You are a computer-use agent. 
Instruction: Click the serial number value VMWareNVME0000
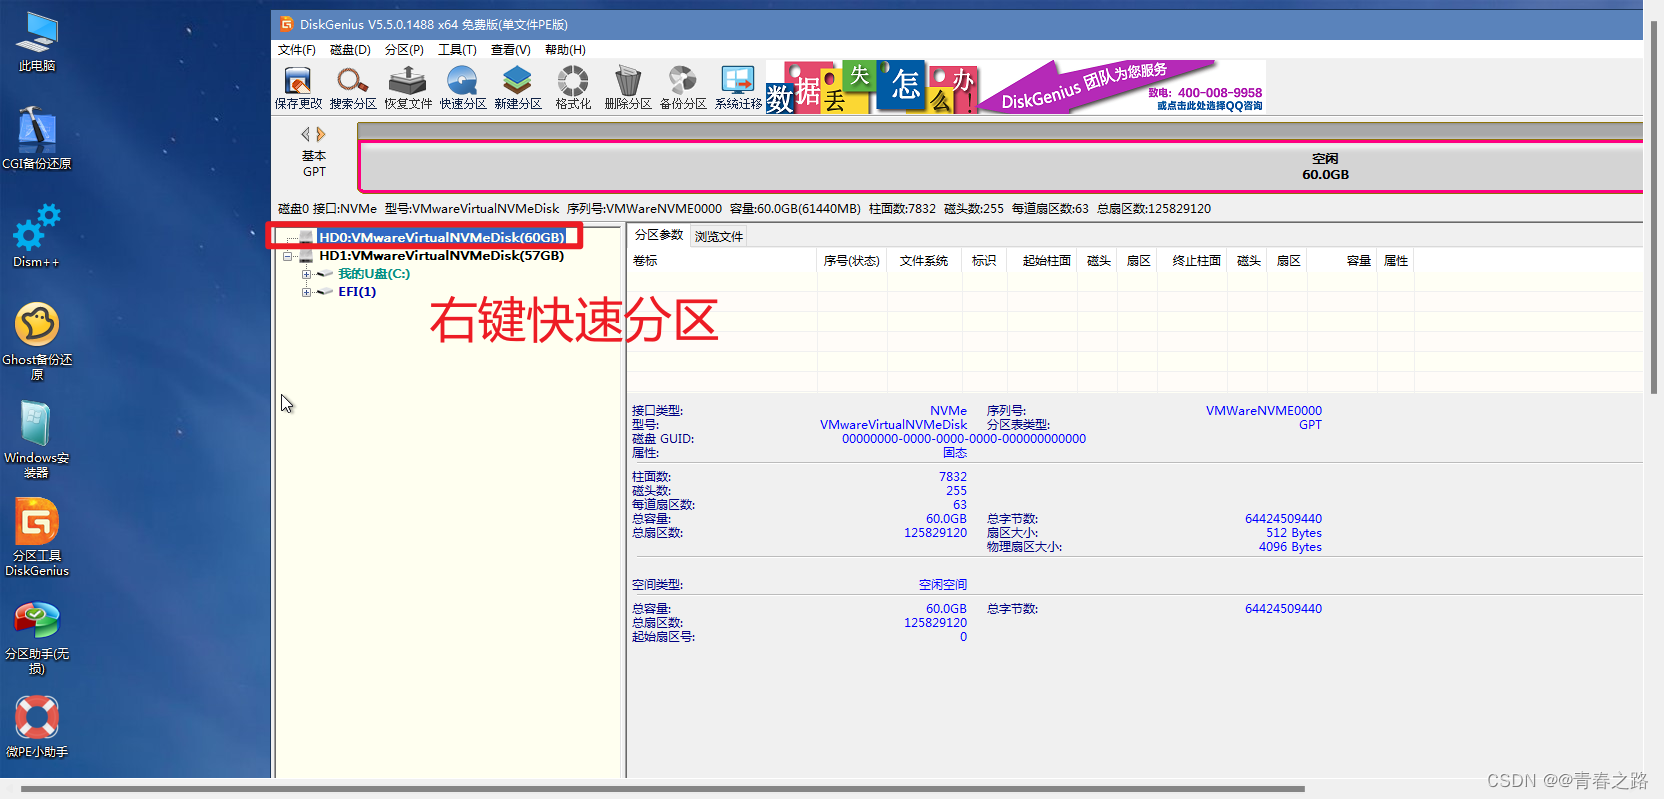(1264, 411)
